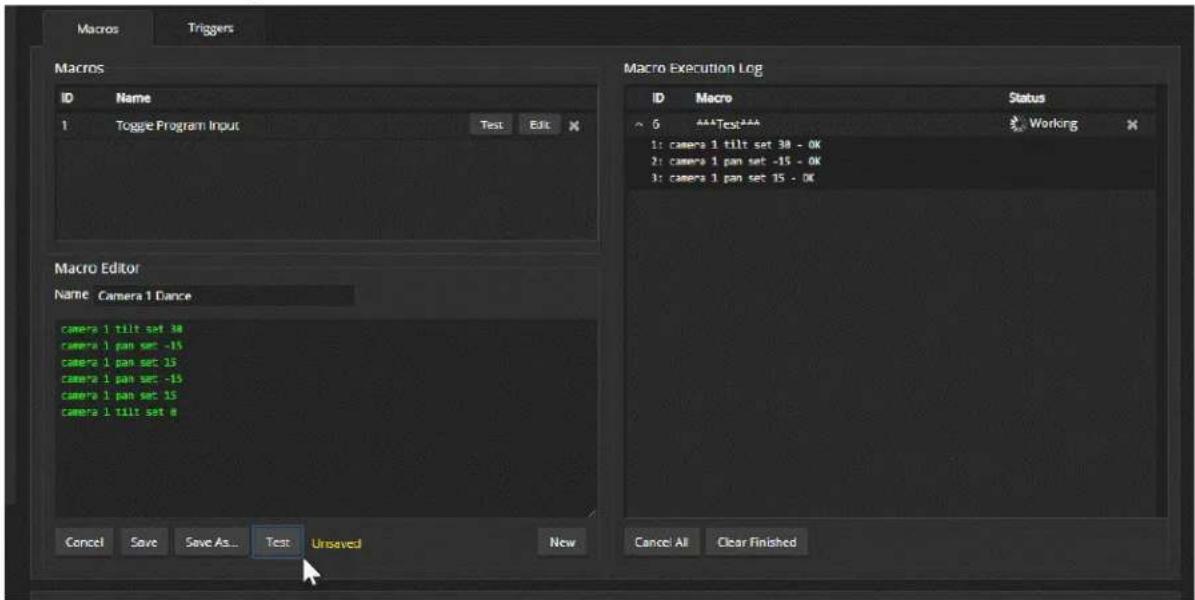Open Save As for macro
This screenshot has height=600, width=1195.
(x=212, y=542)
